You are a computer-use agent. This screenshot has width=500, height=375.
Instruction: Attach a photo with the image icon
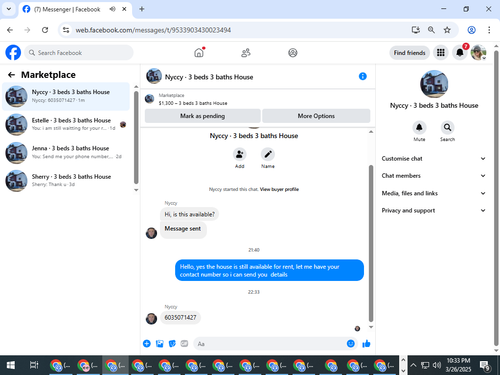160,344
